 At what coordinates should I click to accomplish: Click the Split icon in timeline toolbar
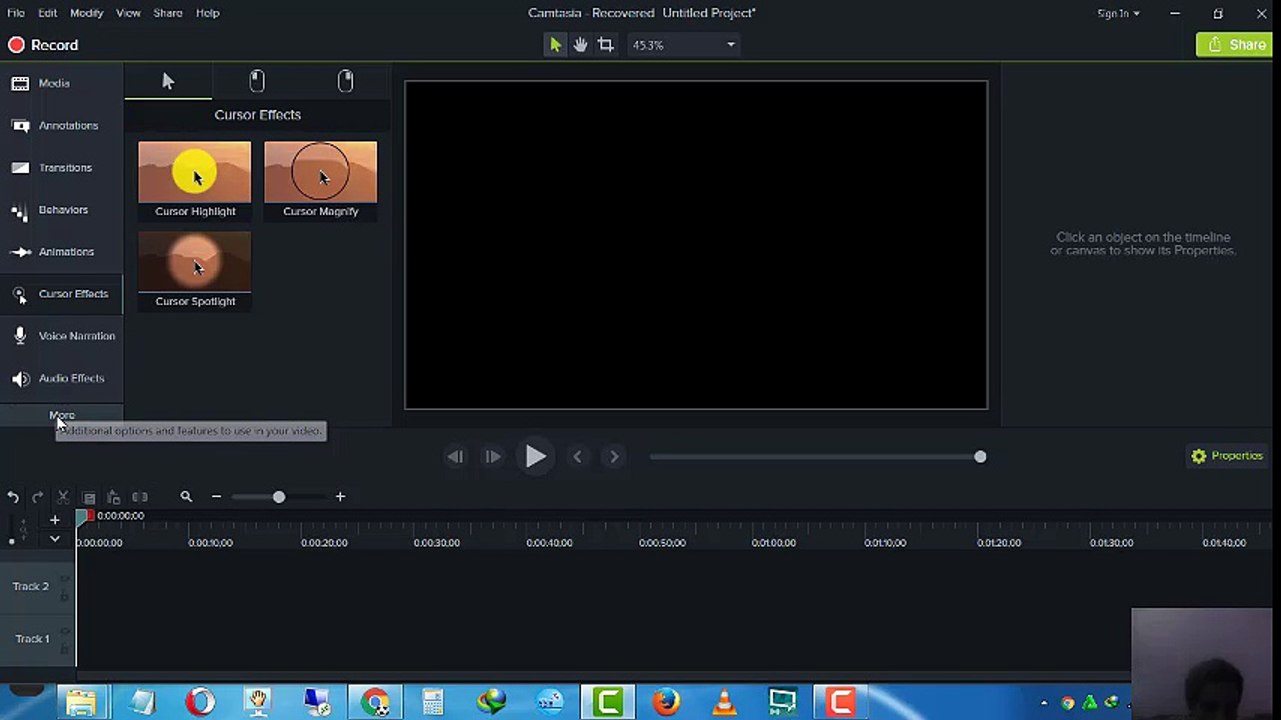tap(140, 497)
